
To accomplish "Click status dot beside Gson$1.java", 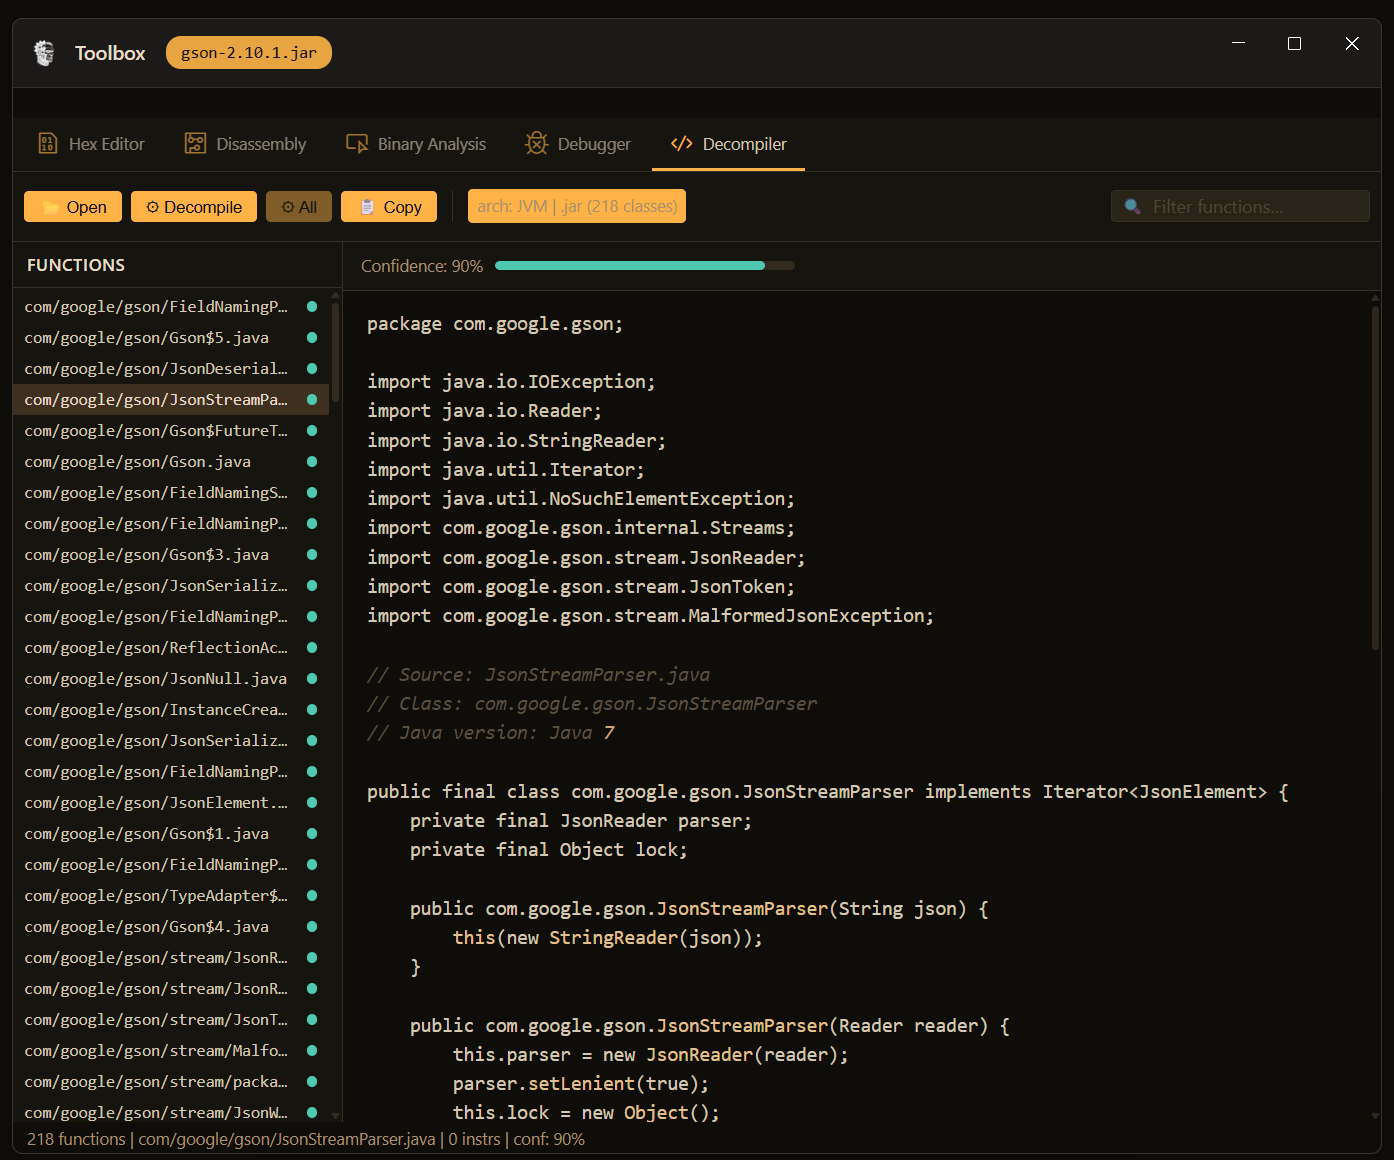I will (312, 834).
